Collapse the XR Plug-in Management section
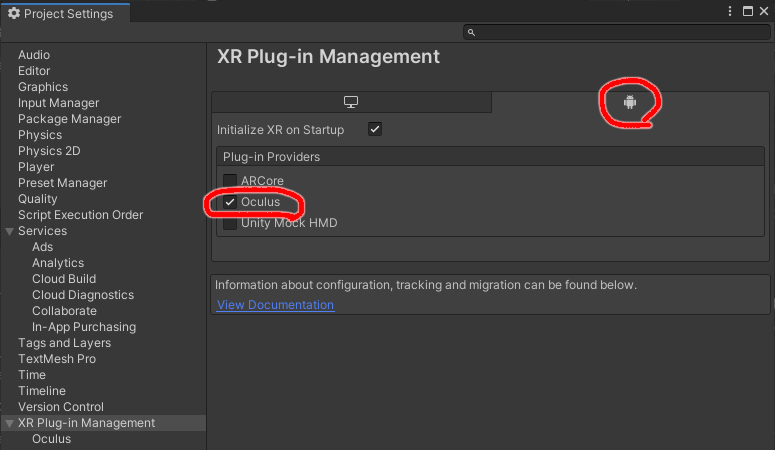Image resolution: width=775 pixels, height=450 pixels. click(9, 423)
